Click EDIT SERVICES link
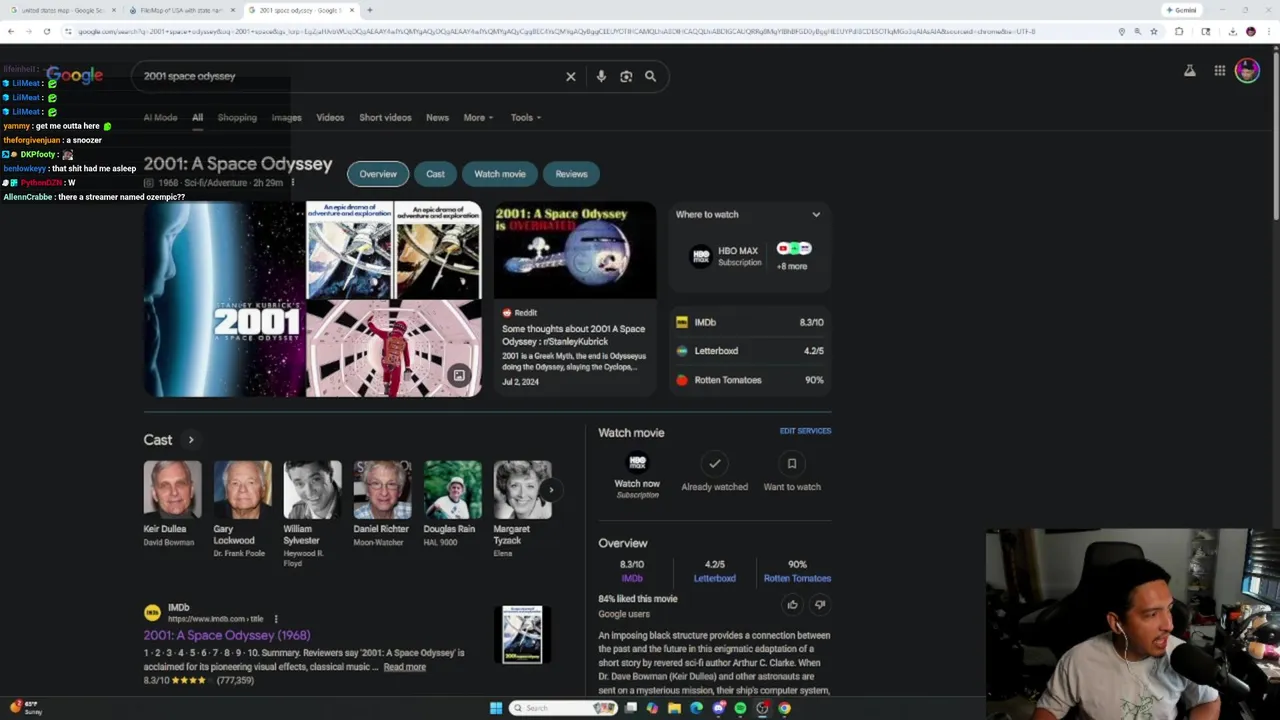Viewport: 1280px width, 720px height. 805,431
